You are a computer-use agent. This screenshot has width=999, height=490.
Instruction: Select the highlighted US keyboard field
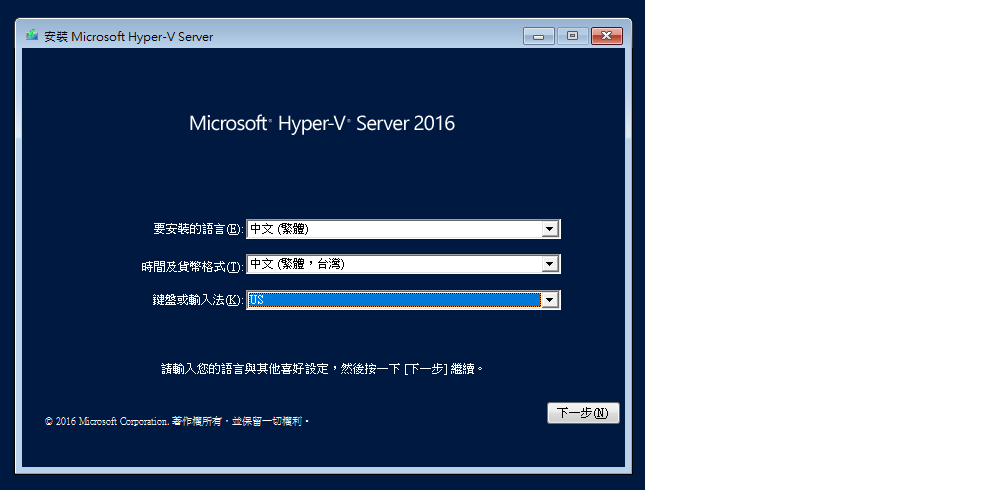pos(403,300)
